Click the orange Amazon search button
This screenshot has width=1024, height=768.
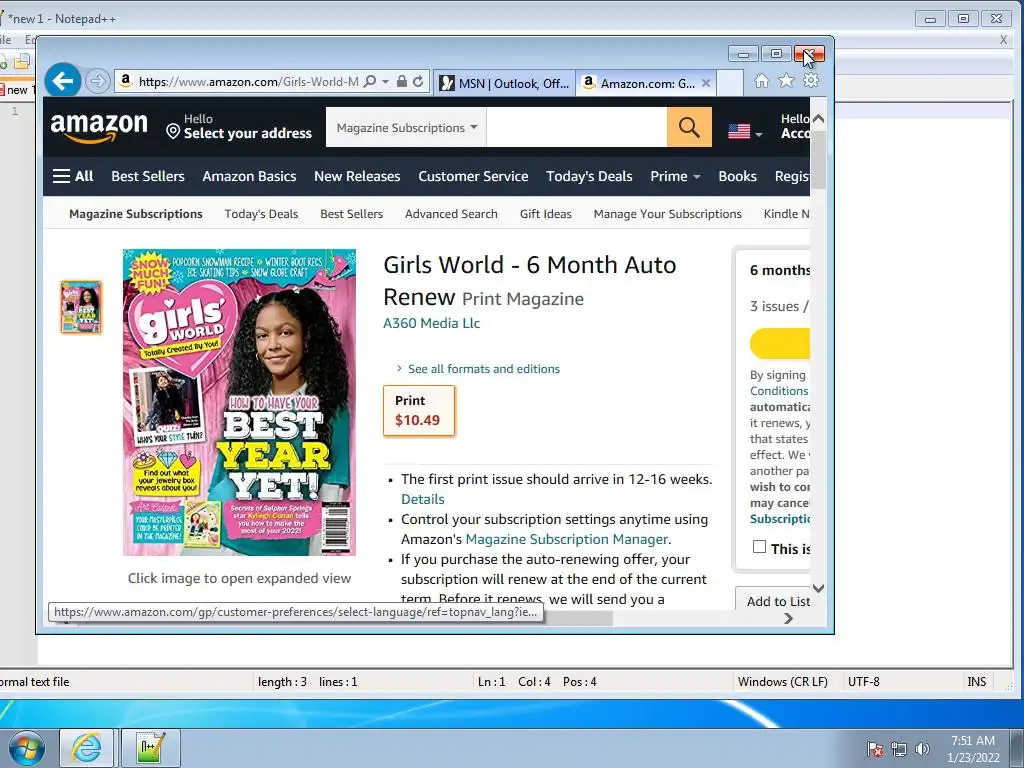coord(689,127)
